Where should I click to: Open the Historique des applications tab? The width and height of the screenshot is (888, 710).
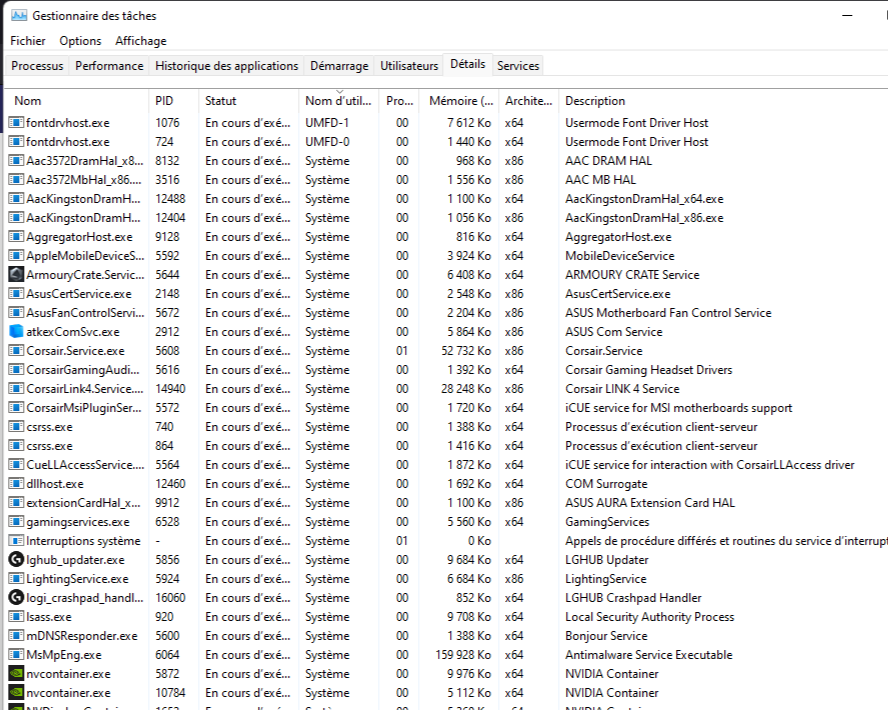[x=227, y=66]
